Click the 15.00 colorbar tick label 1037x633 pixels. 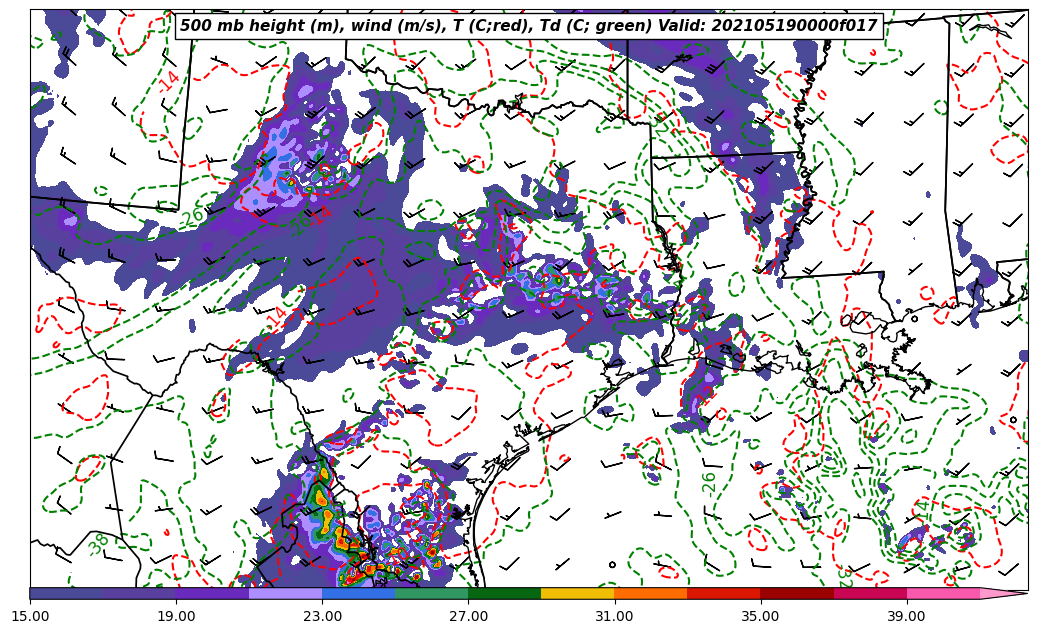point(30,616)
